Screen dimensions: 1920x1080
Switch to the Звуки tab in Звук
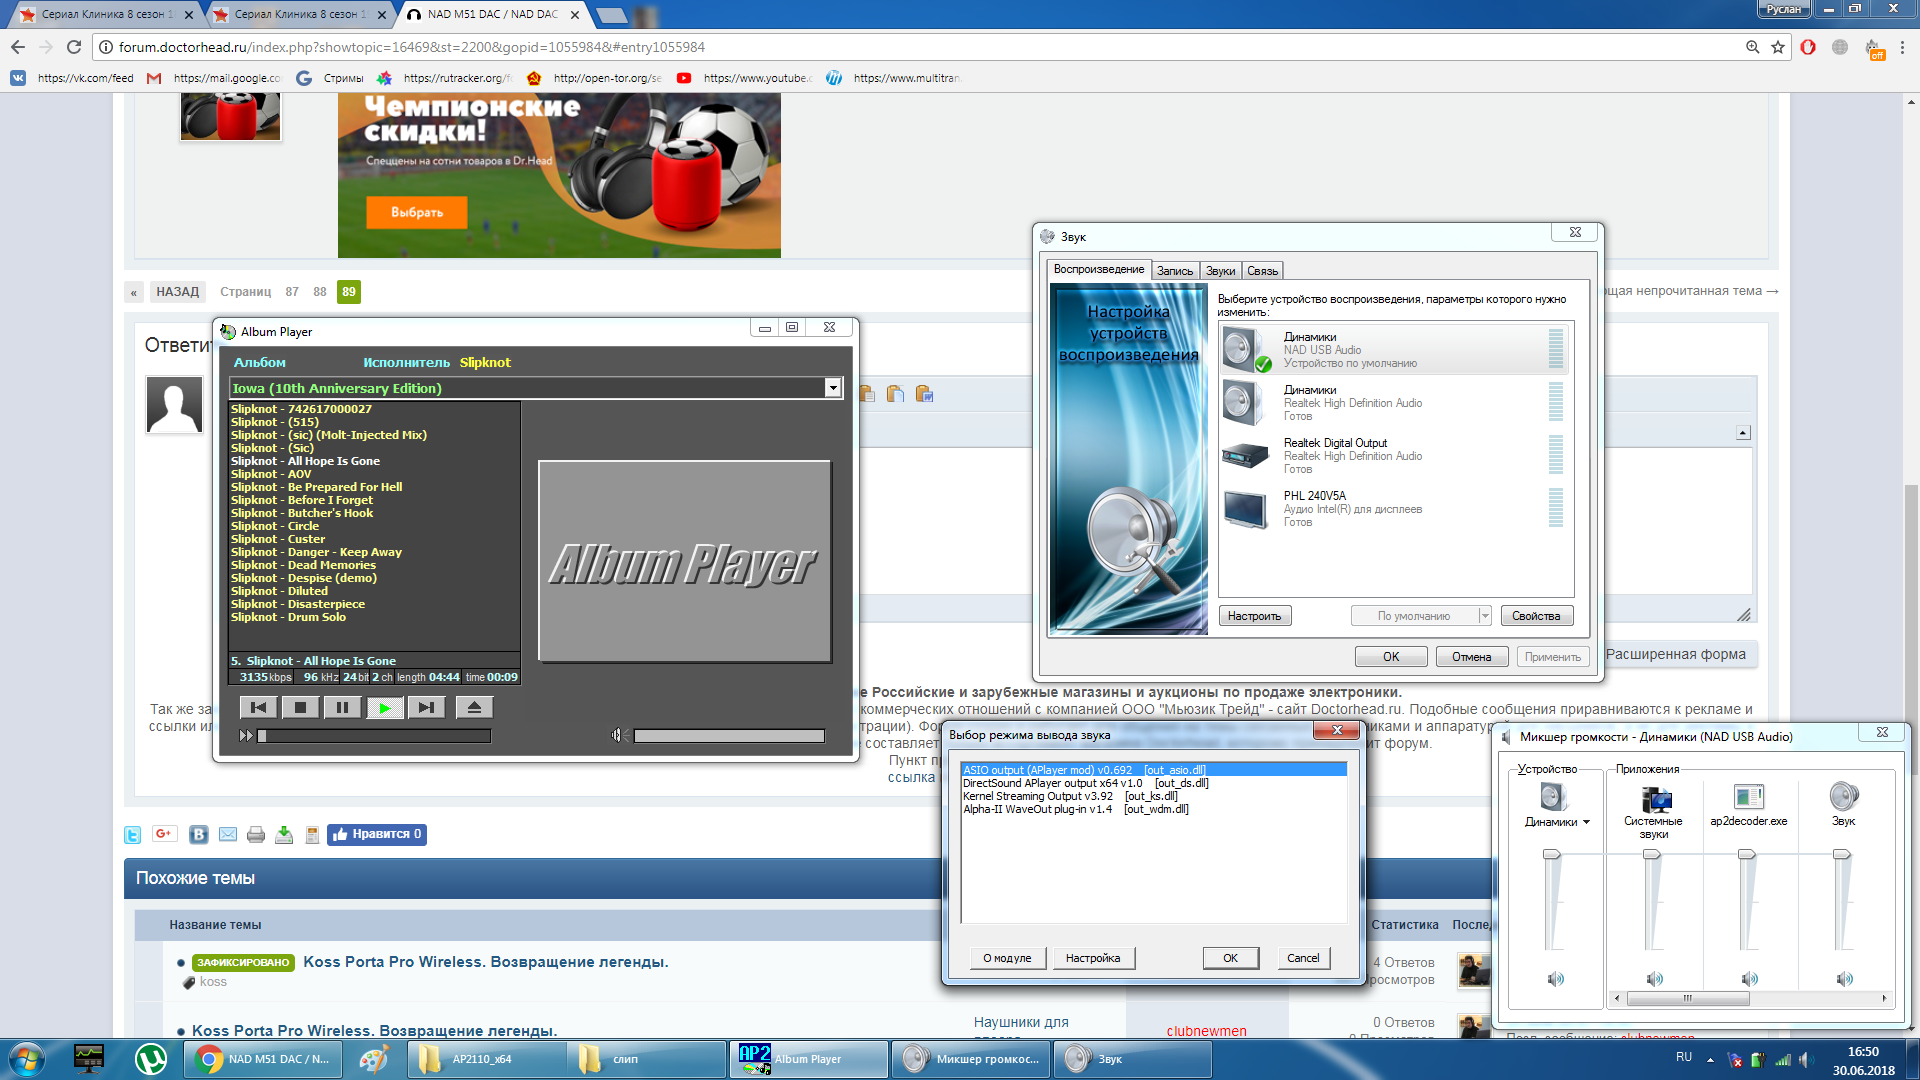(1220, 271)
